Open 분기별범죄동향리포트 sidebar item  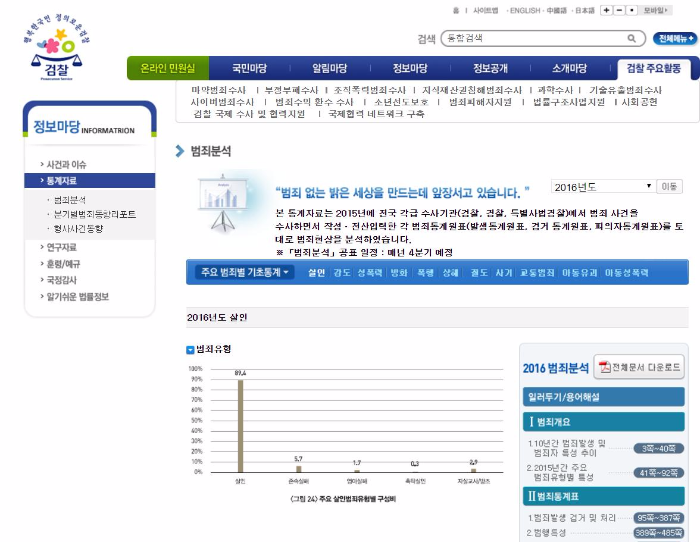[x=95, y=214]
